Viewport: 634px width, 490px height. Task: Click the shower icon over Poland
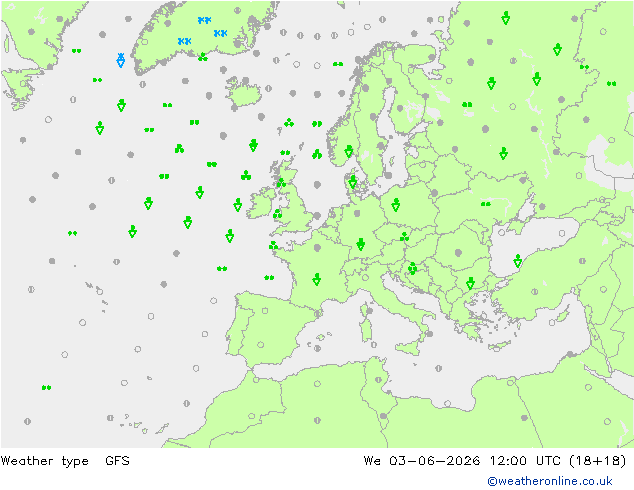[396, 205]
